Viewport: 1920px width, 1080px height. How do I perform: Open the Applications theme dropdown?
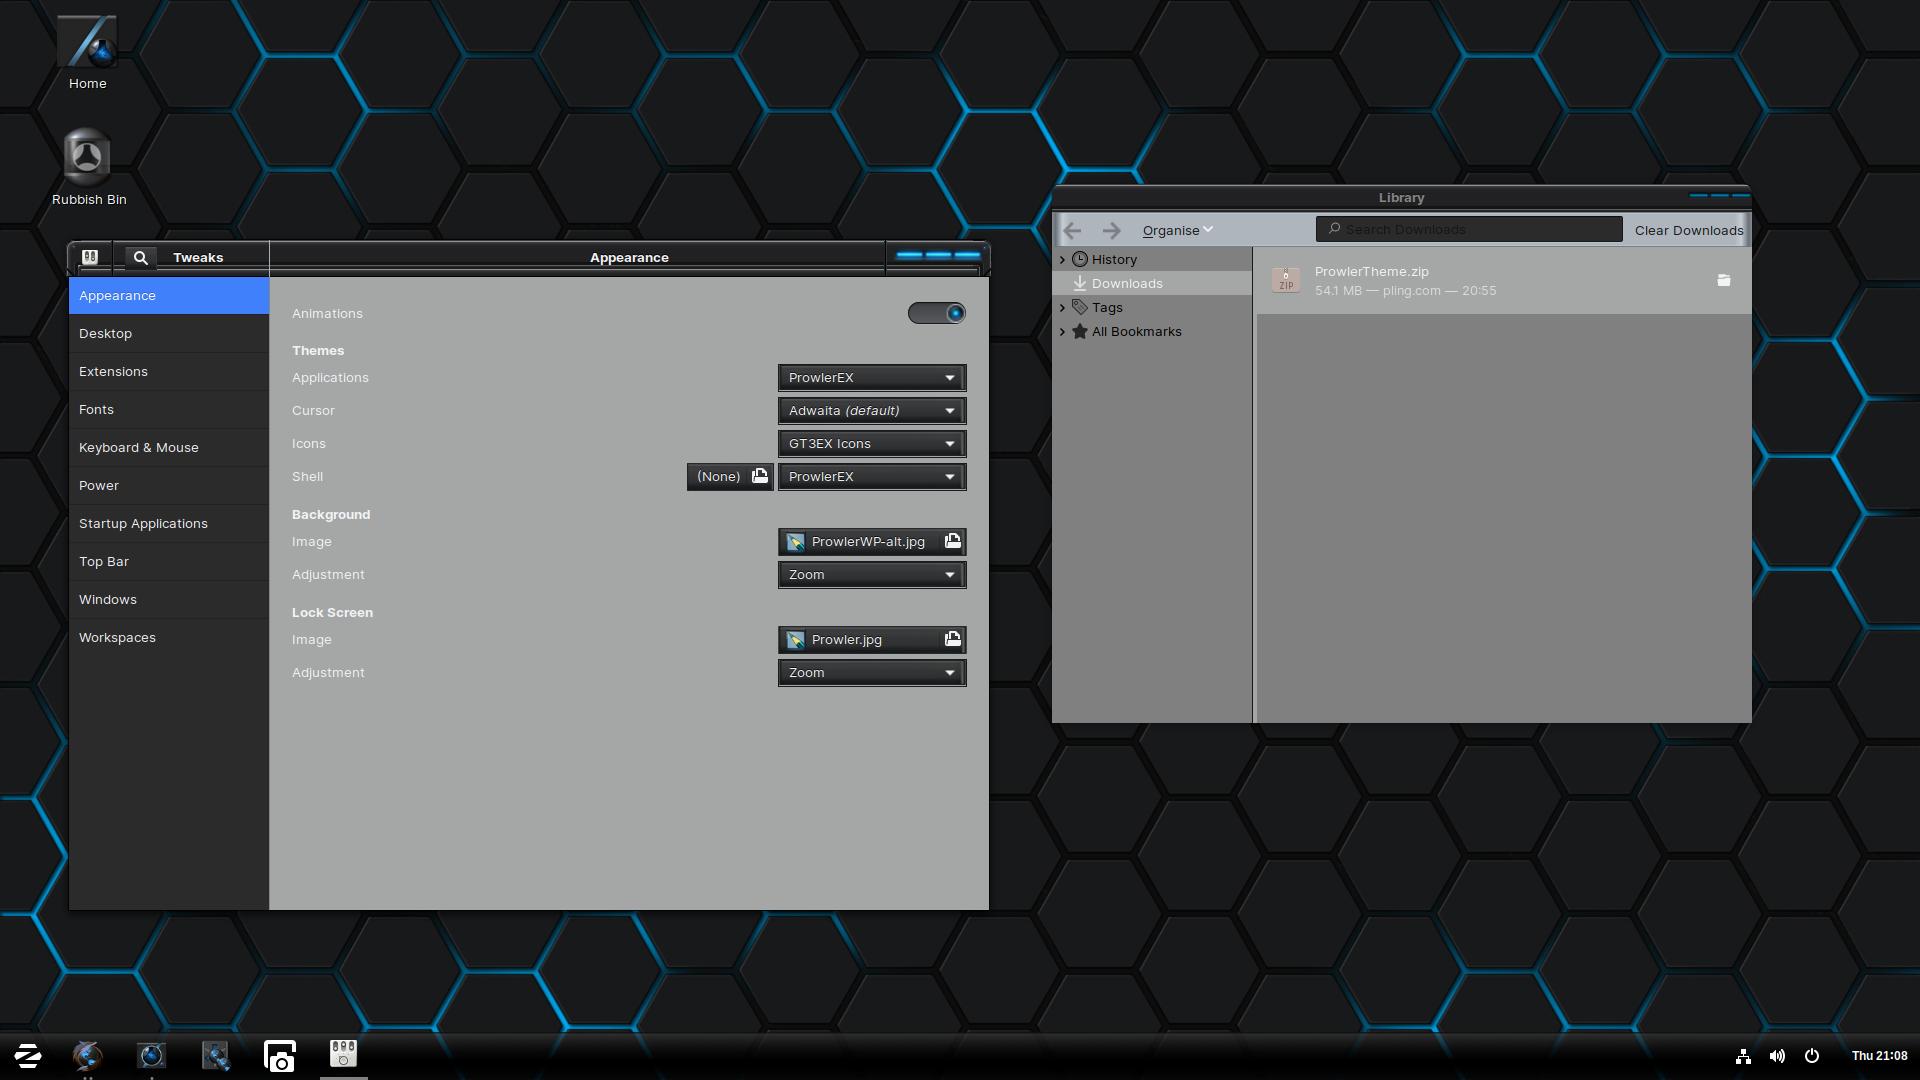click(871, 378)
